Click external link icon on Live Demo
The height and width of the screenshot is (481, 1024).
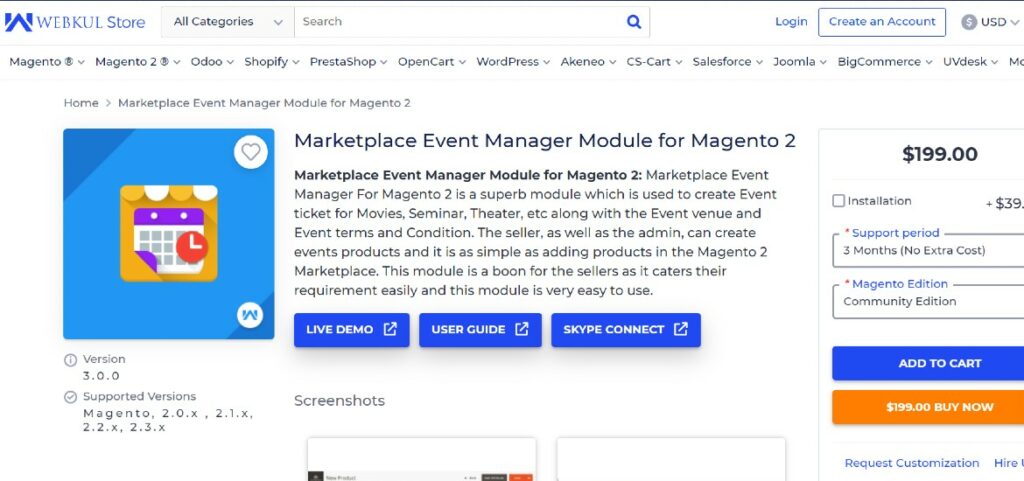(x=390, y=329)
